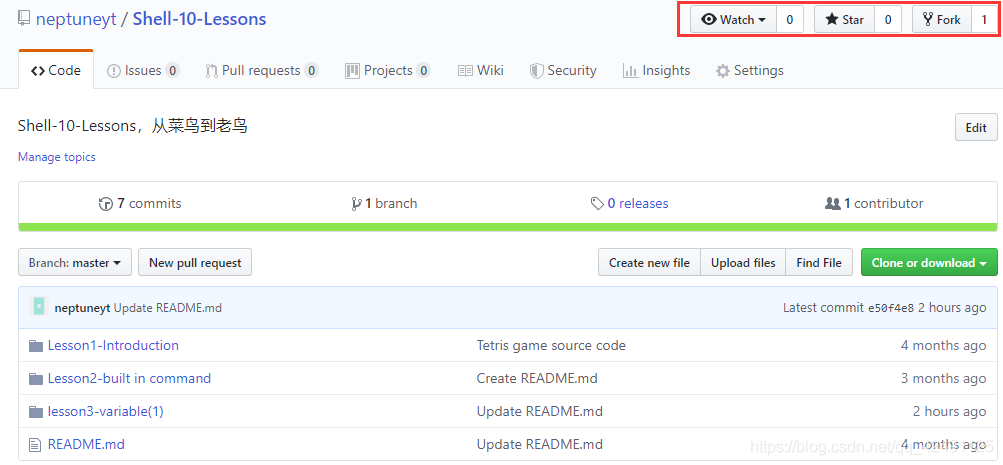Open the README.md file

point(86,444)
